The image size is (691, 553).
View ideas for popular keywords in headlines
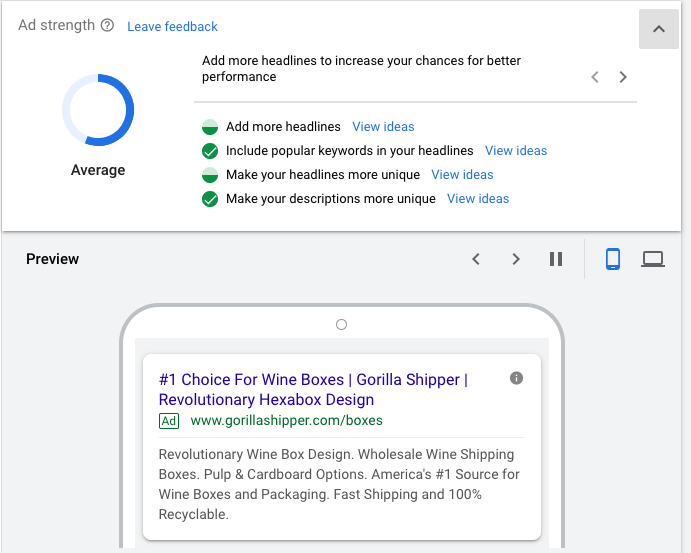click(x=516, y=151)
